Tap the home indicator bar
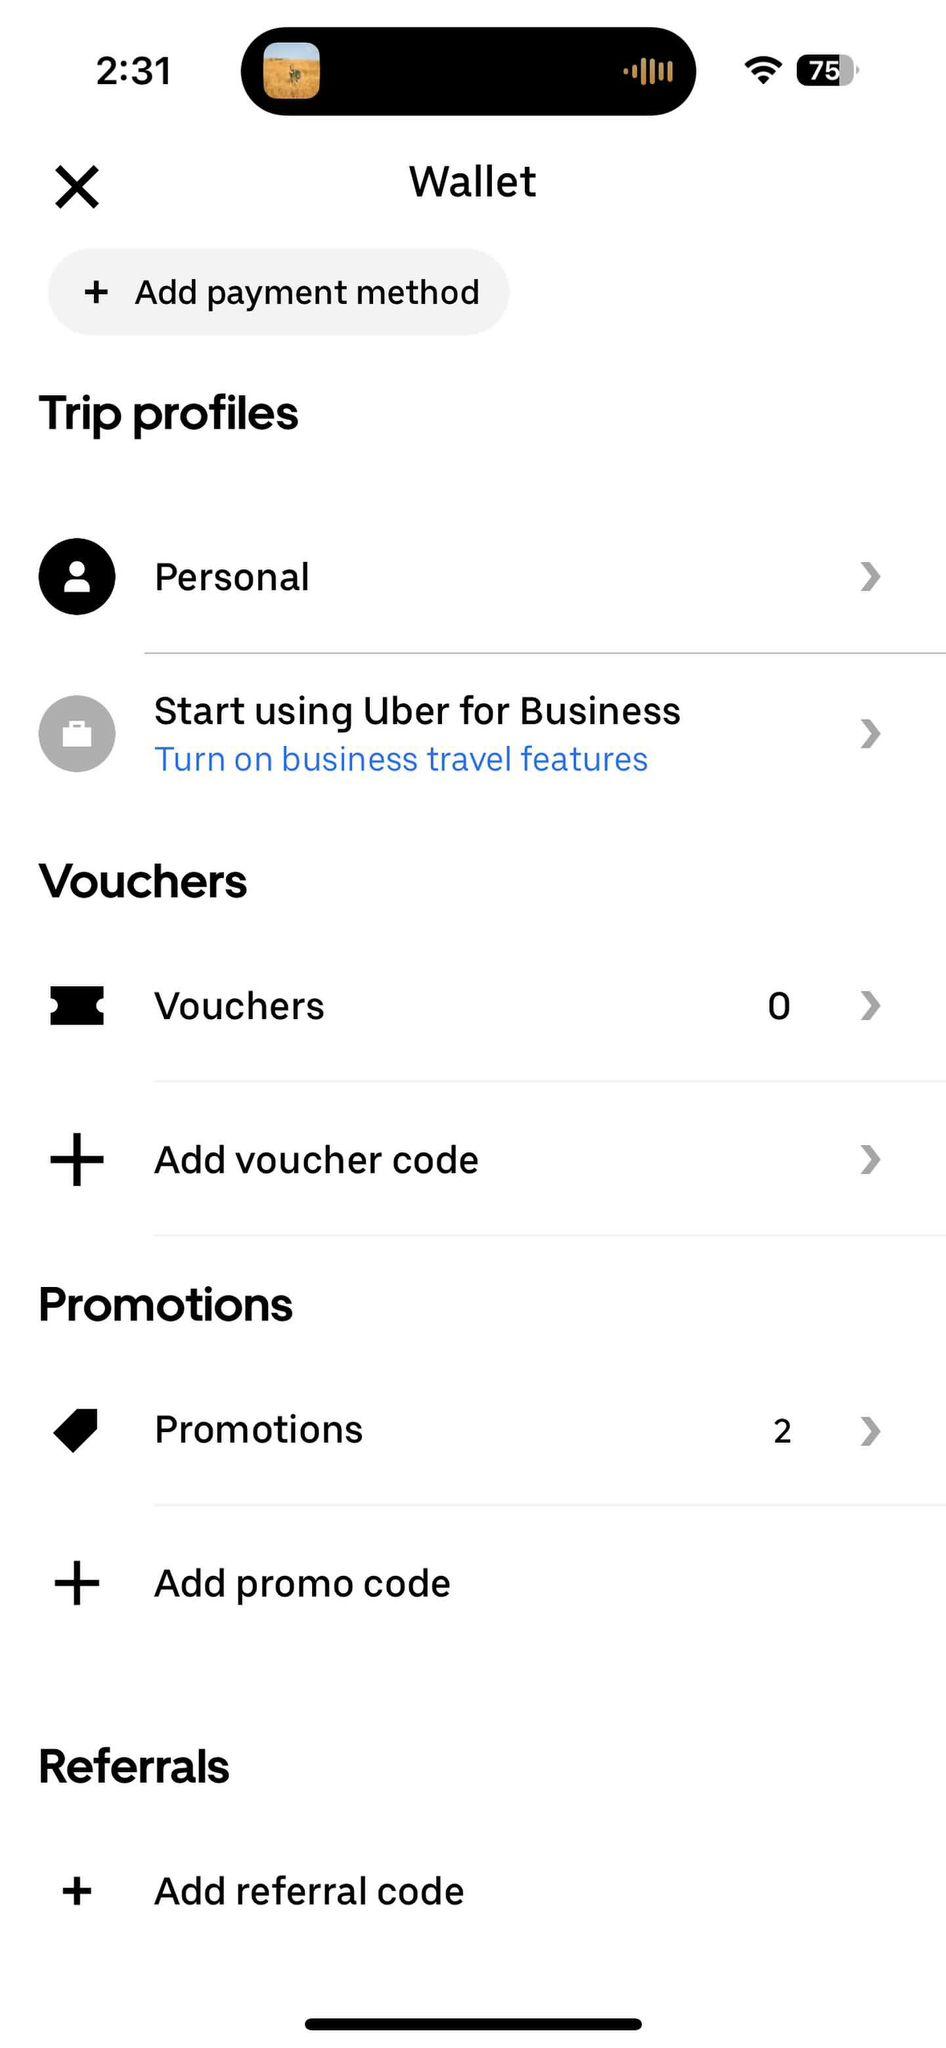 coord(473,2024)
